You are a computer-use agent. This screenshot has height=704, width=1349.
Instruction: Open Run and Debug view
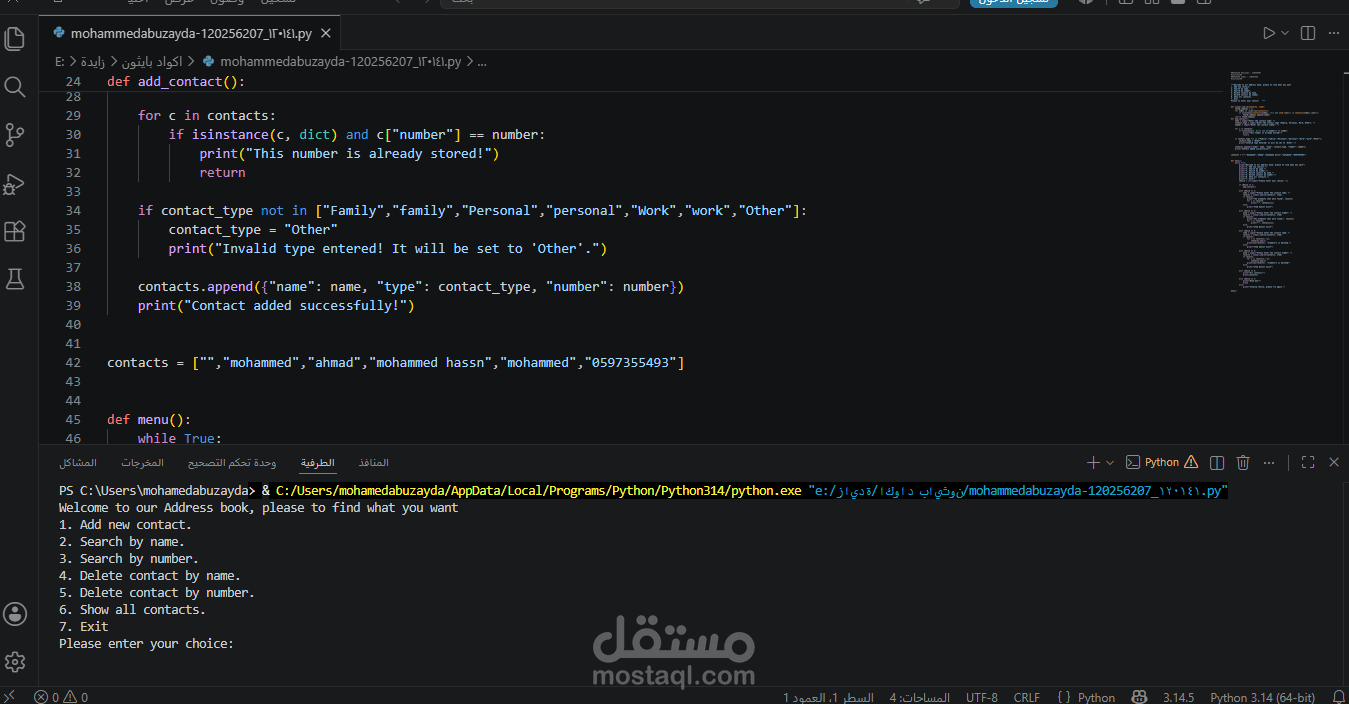tap(15, 184)
